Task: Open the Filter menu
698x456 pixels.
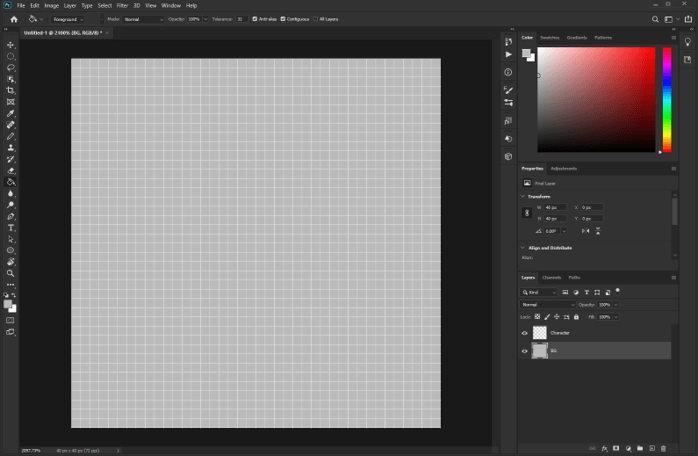Action: pyautogui.click(x=122, y=5)
